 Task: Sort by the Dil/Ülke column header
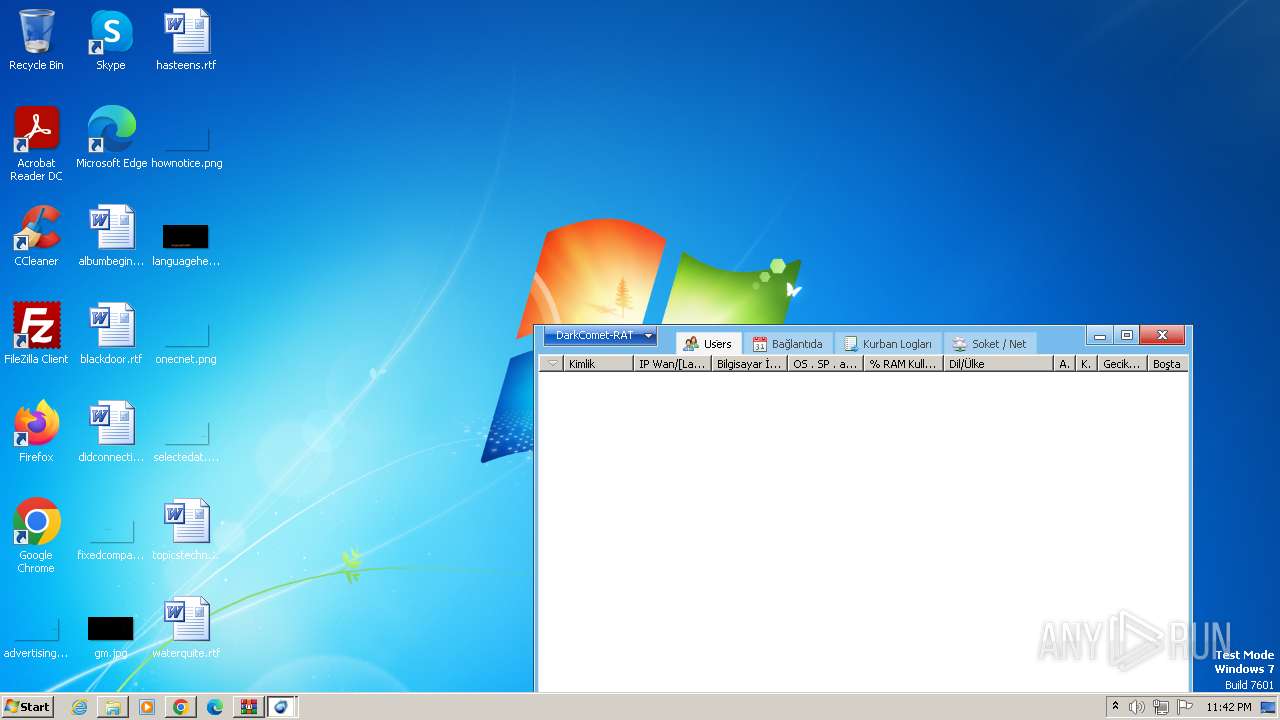click(x=999, y=364)
